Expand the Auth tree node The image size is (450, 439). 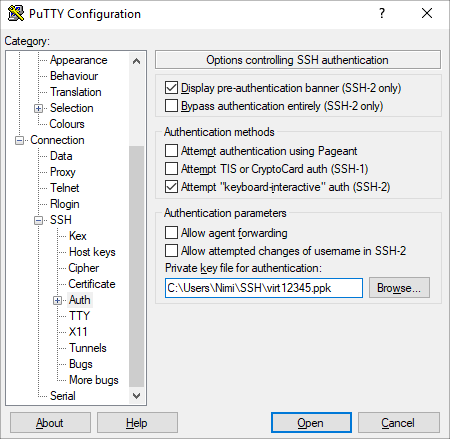coord(57,300)
